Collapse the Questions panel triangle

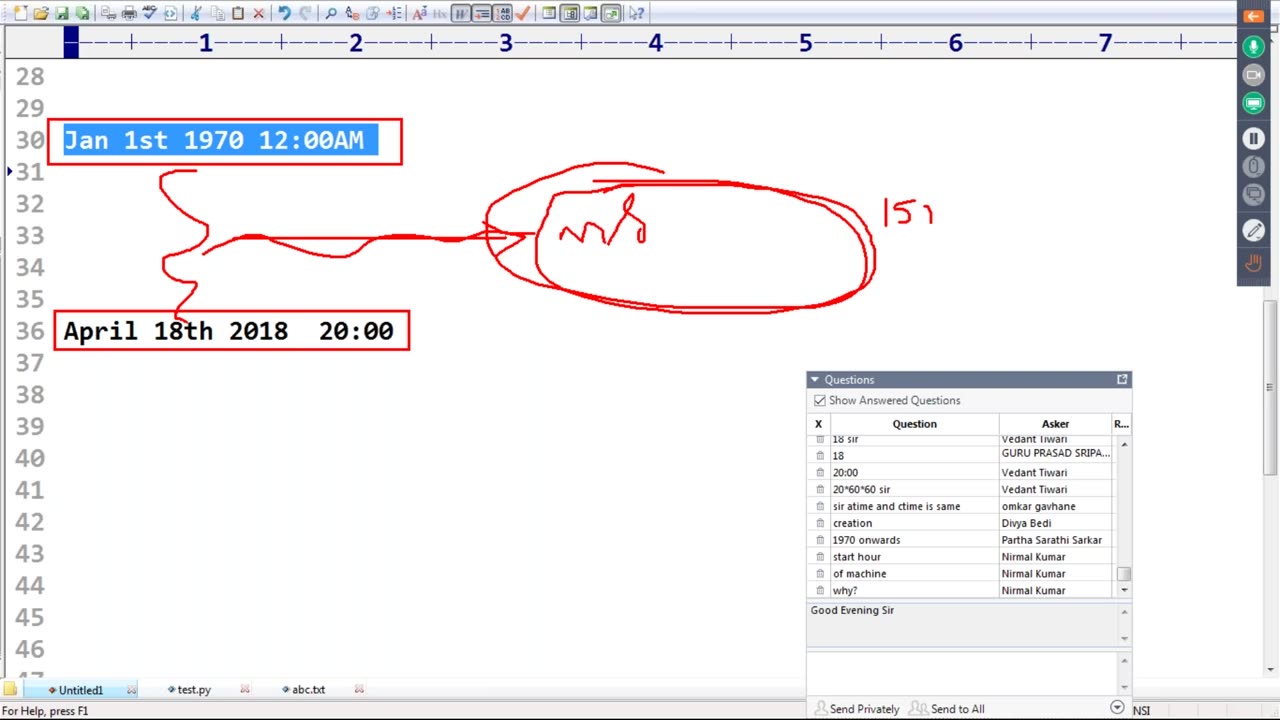[x=814, y=380]
